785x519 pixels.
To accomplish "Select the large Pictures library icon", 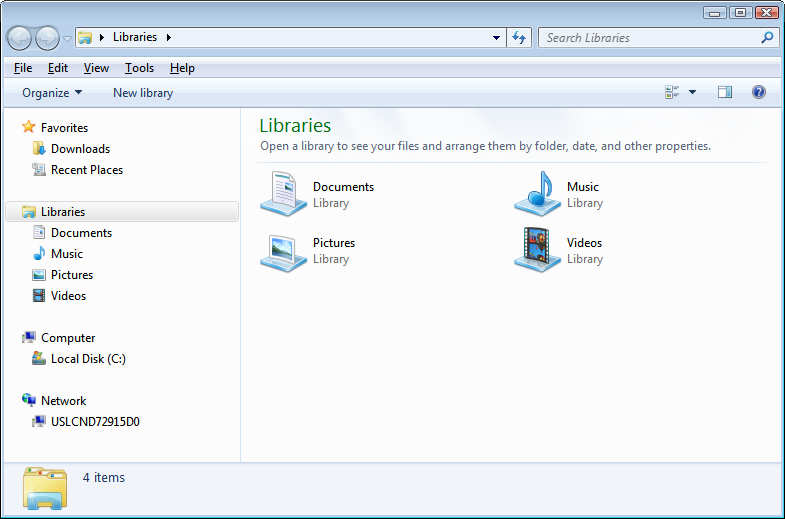I will [283, 253].
